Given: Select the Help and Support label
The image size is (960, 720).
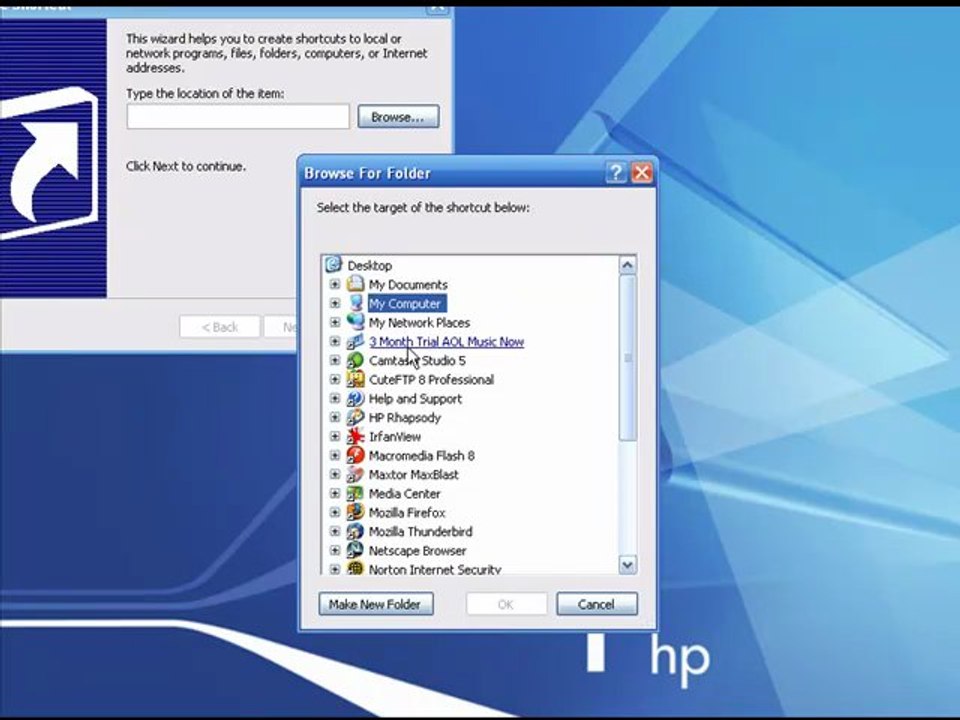Looking at the screenshot, I should pos(415,398).
